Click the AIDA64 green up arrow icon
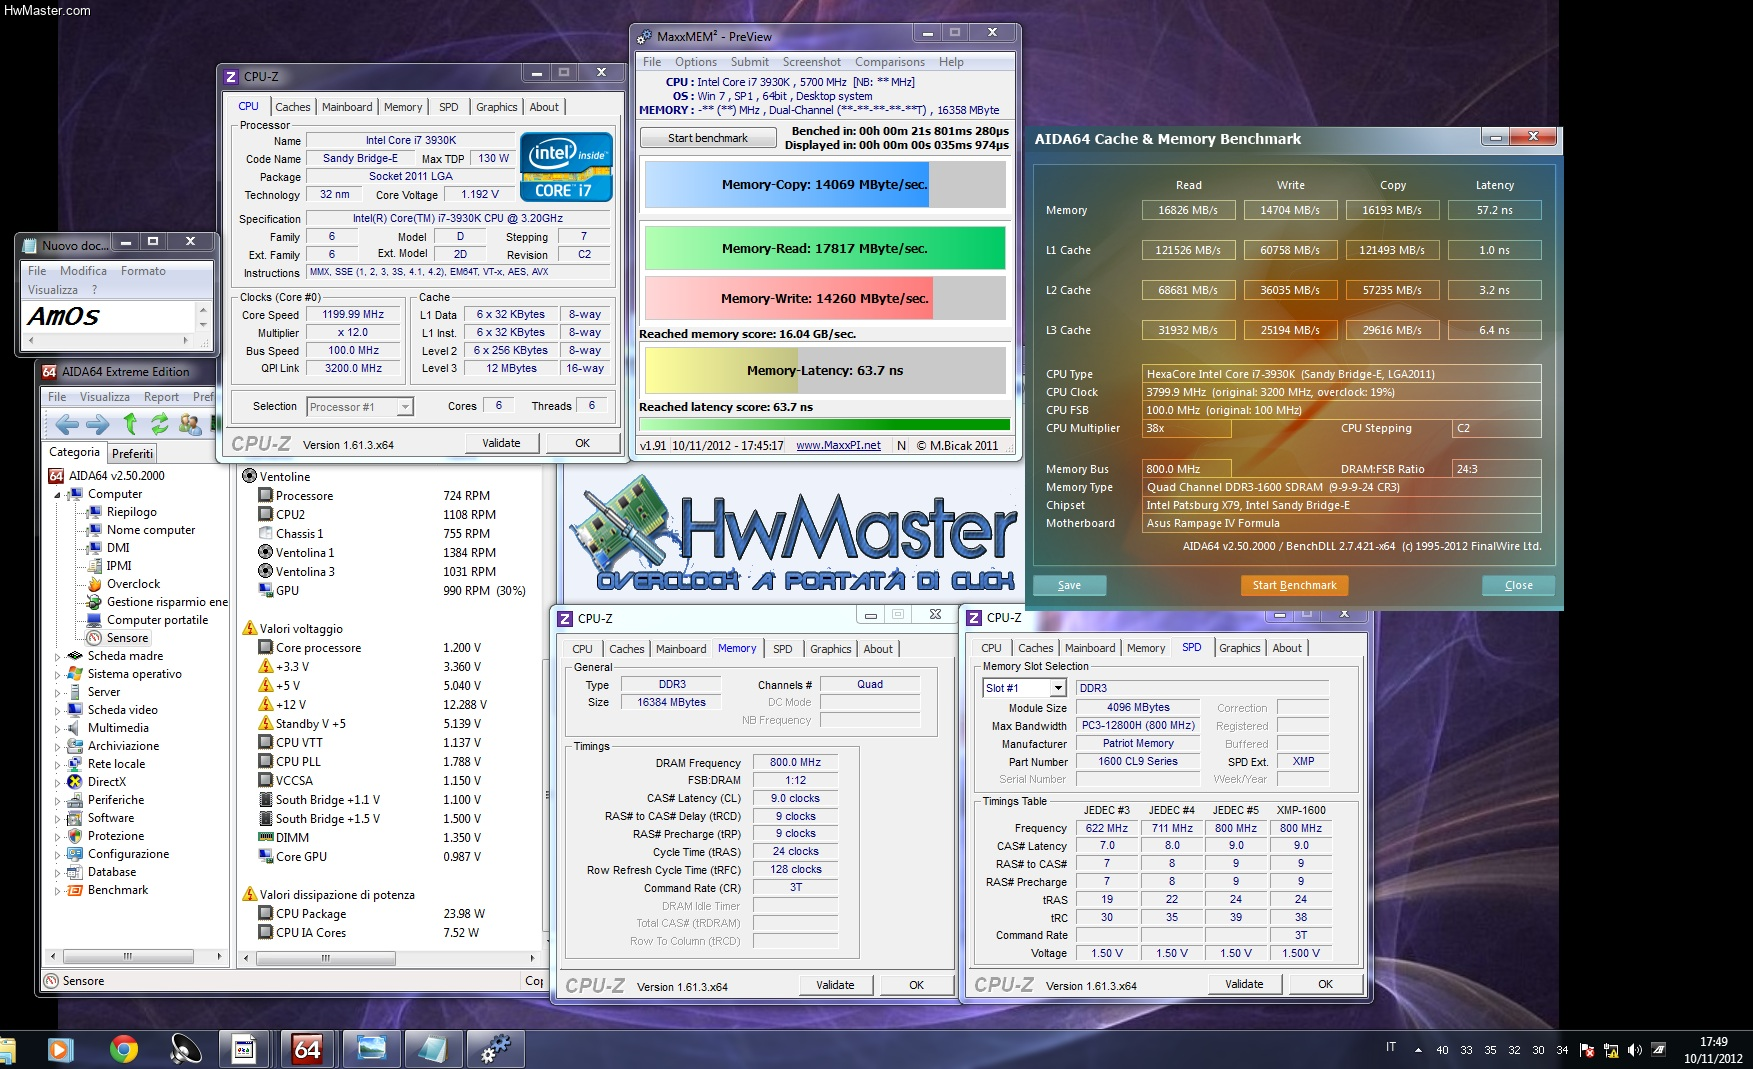1753x1069 pixels. 130,424
